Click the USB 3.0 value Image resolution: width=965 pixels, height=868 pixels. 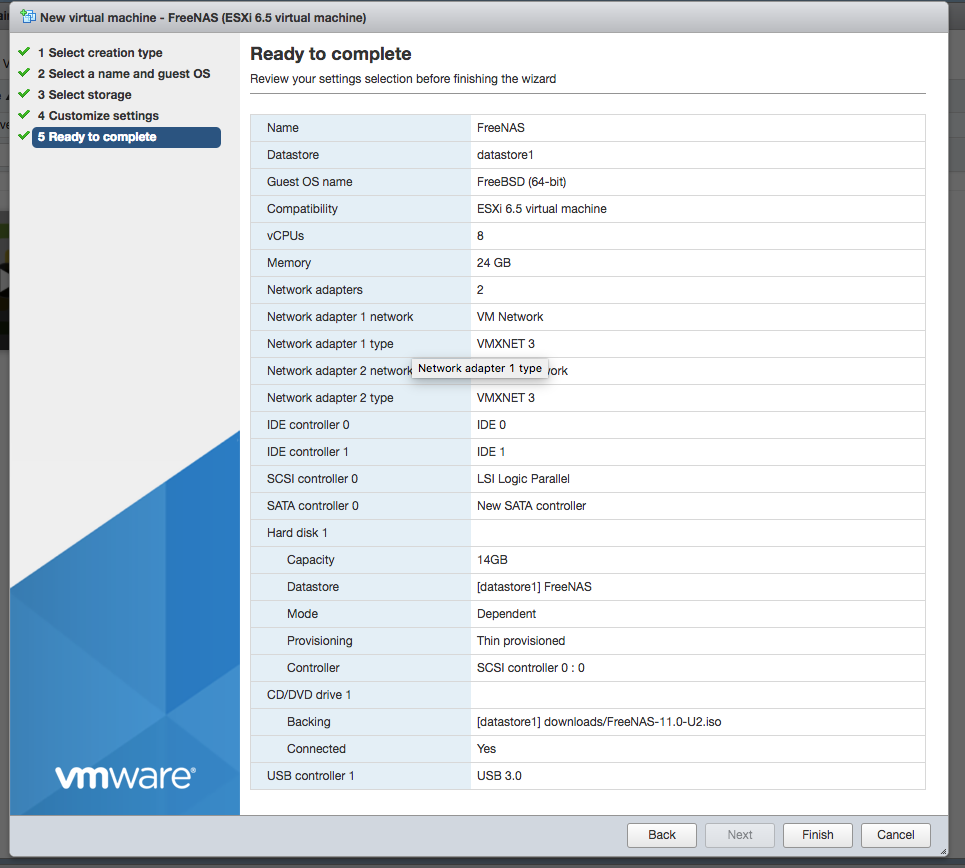tap(499, 776)
